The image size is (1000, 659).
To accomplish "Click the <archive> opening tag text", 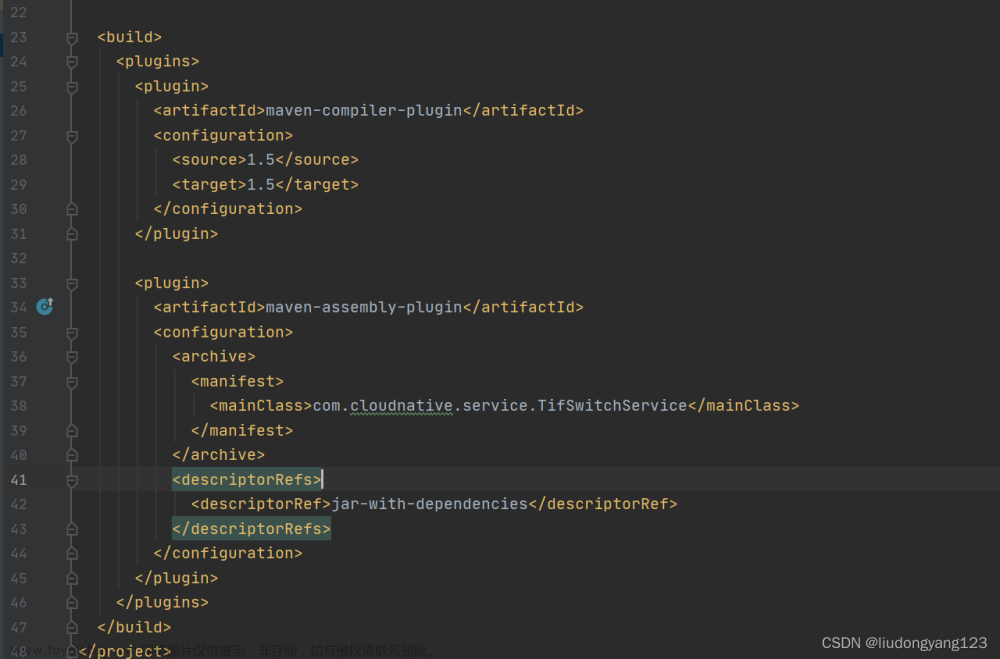I will click(214, 357).
